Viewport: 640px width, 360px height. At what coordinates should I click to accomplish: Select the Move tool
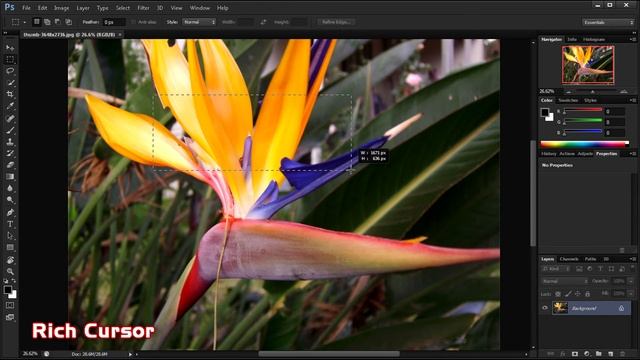(x=10, y=48)
